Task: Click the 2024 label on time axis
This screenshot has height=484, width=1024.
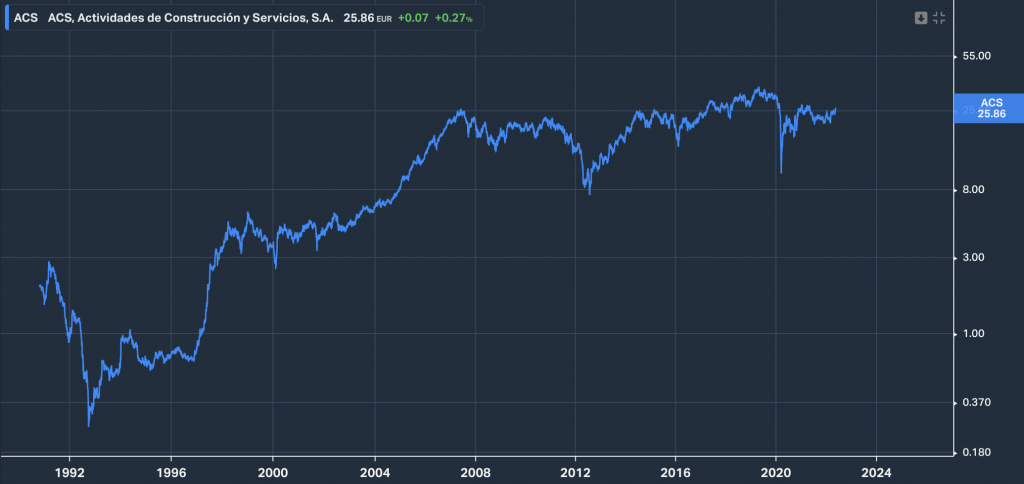Action: tap(877, 471)
